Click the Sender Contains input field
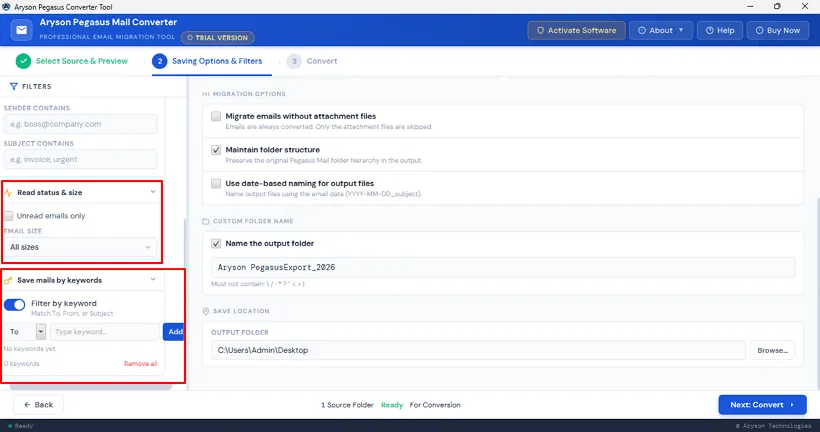The height and width of the screenshot is (432, 820). coord(81,124)
